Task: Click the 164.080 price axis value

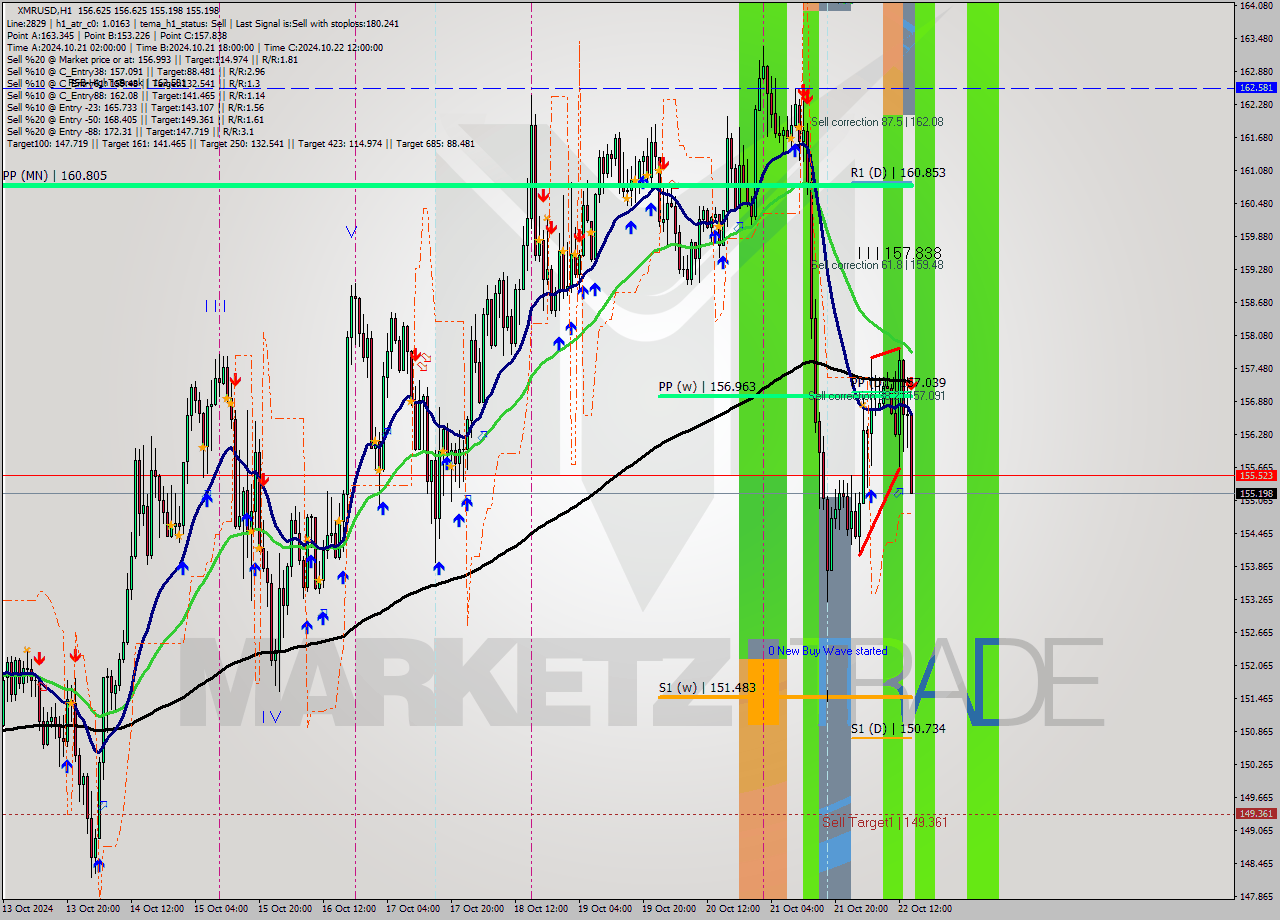Action: coord(1256,6)
